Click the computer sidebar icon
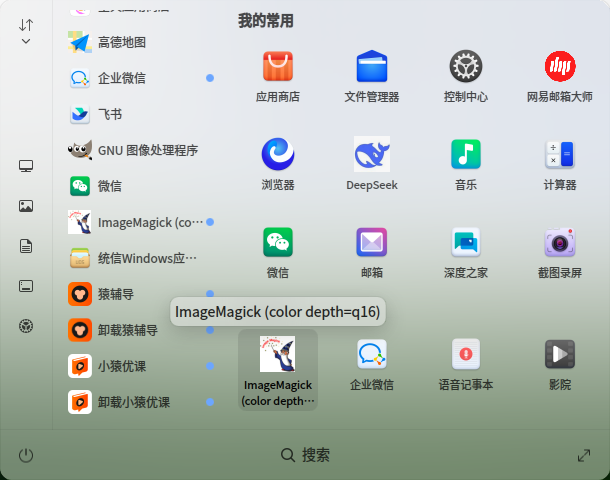The width and height of the screenshot is (610, 480). pos(26,166)
